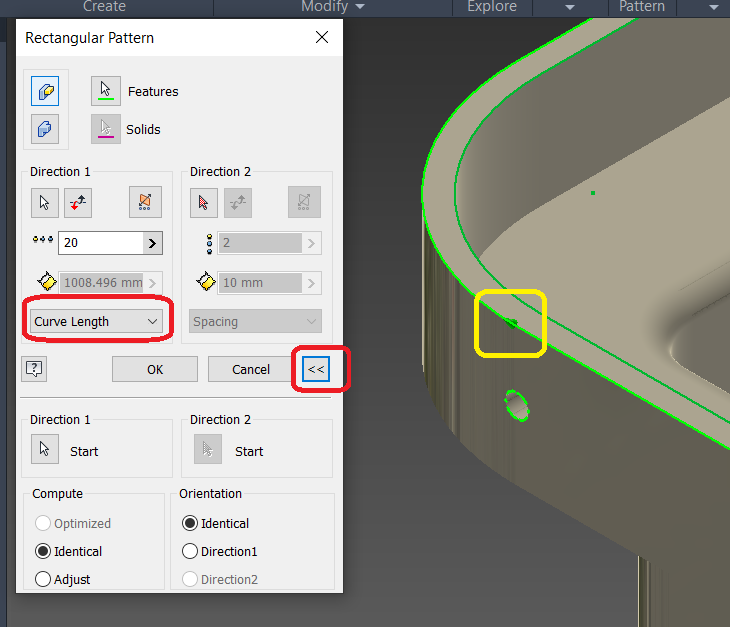This screenshot has width=730, height=627.
Task: Select the pattern individual features icon
Action: click(45, 91)
